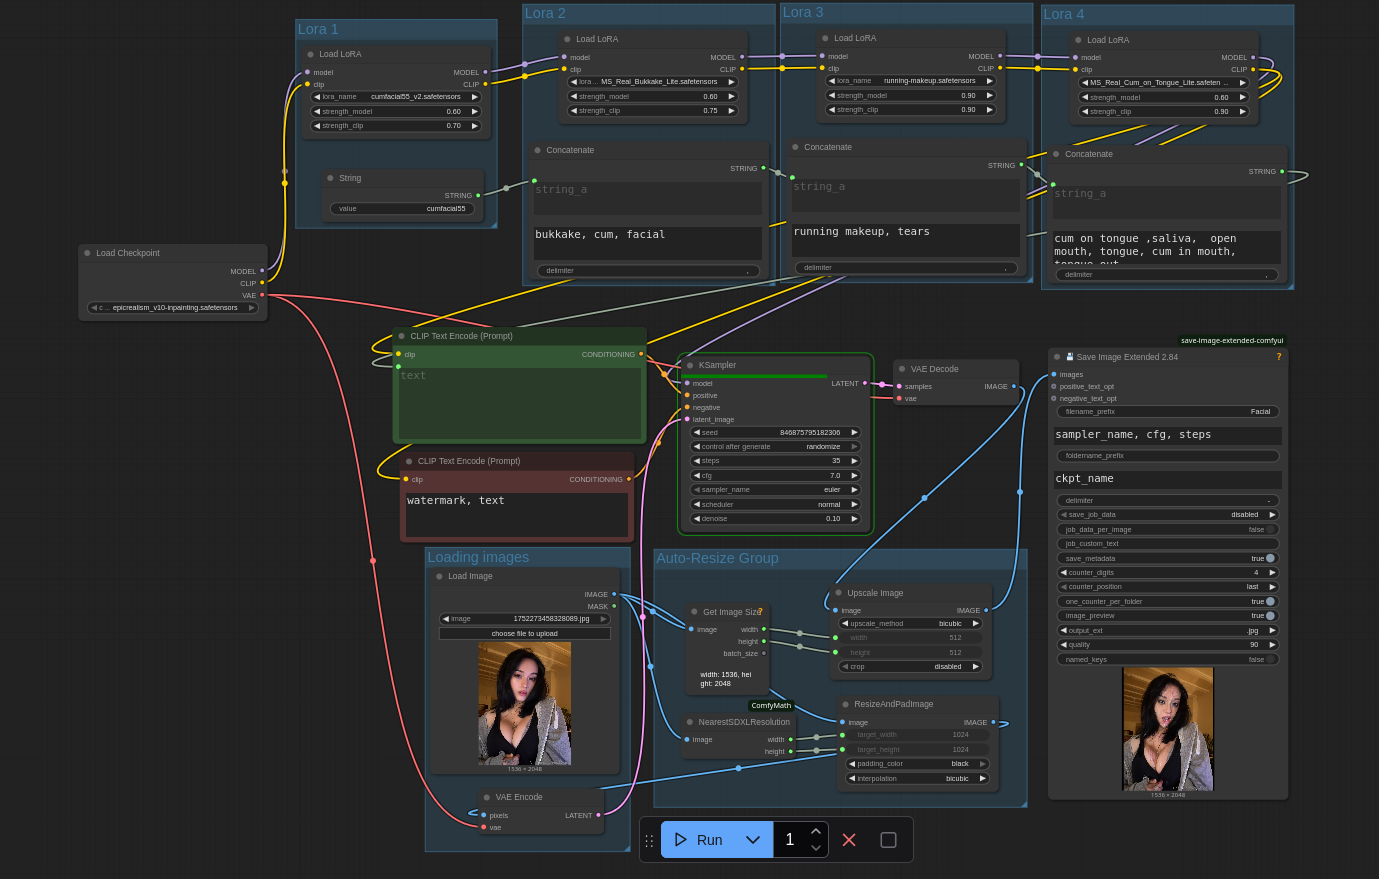Collapse the red CLIP Text Encode node dot

click(409, 461)
